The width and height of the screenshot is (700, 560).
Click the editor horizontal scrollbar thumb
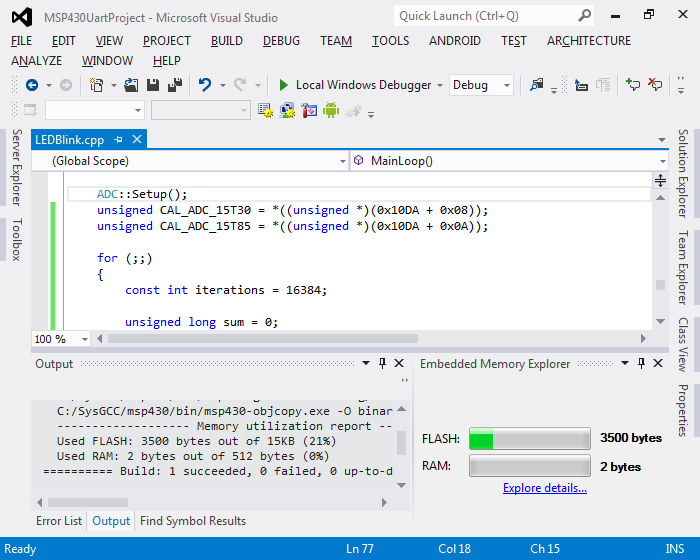pyautogui.click(x=263, y=339)
